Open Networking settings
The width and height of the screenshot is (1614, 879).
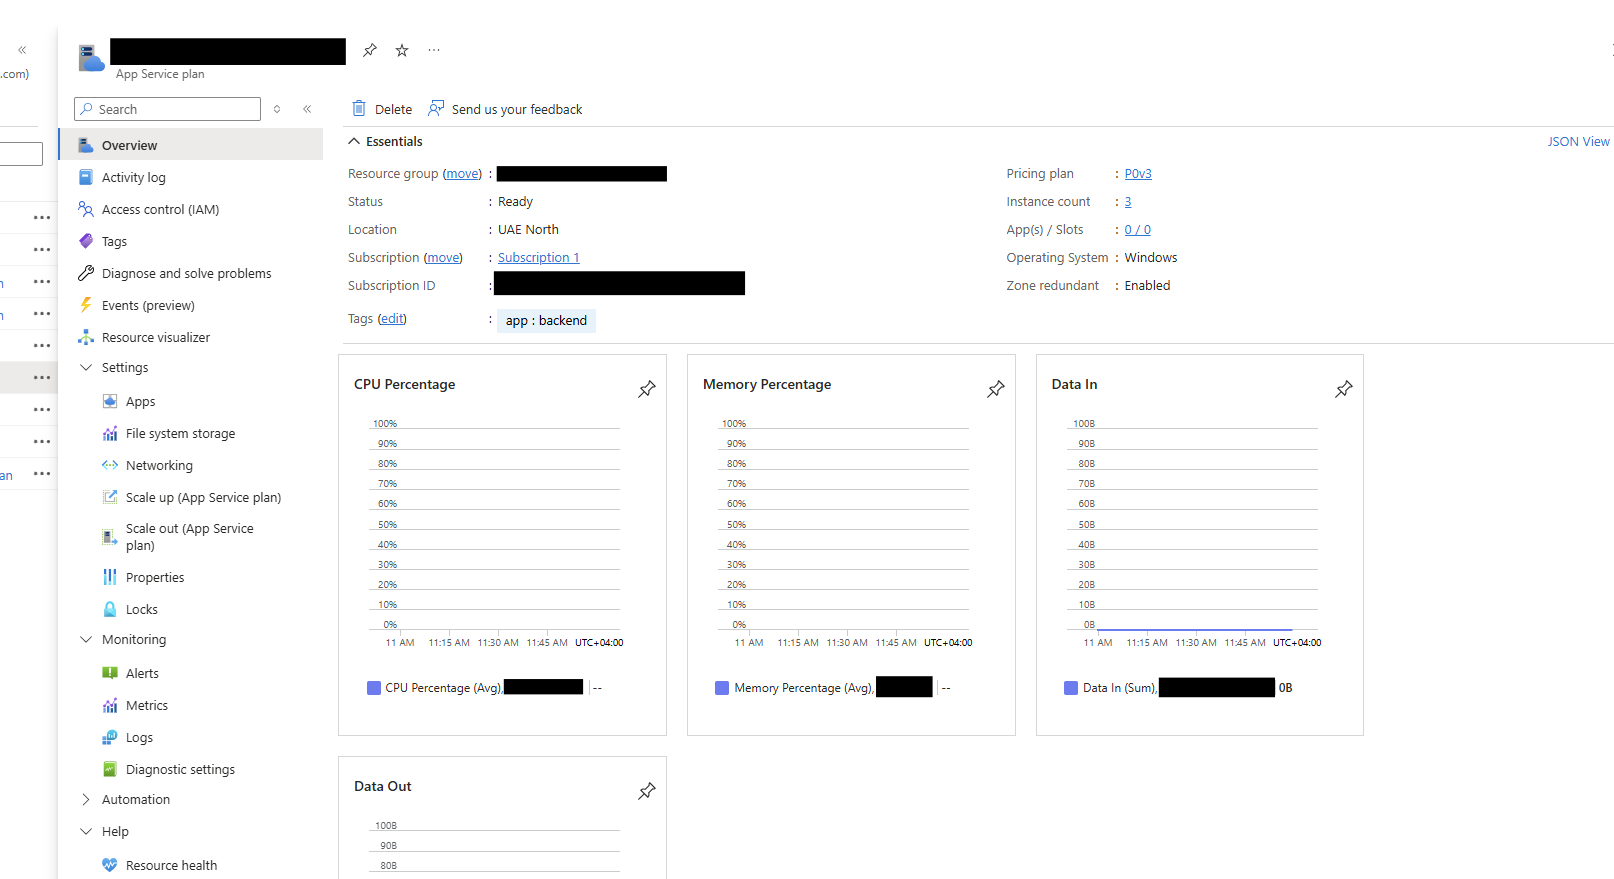(x=159, y=465)
